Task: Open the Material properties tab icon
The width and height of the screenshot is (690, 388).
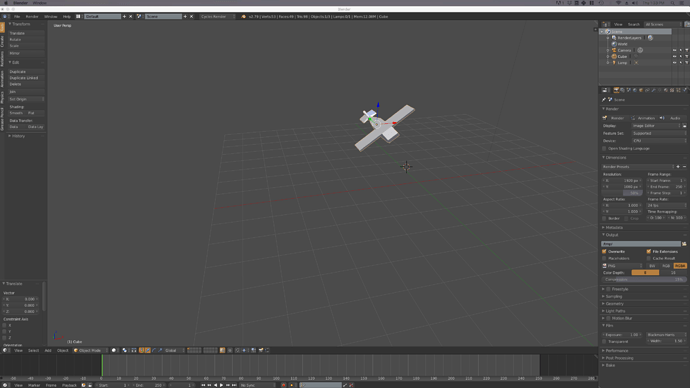Action: coord(666,90)
